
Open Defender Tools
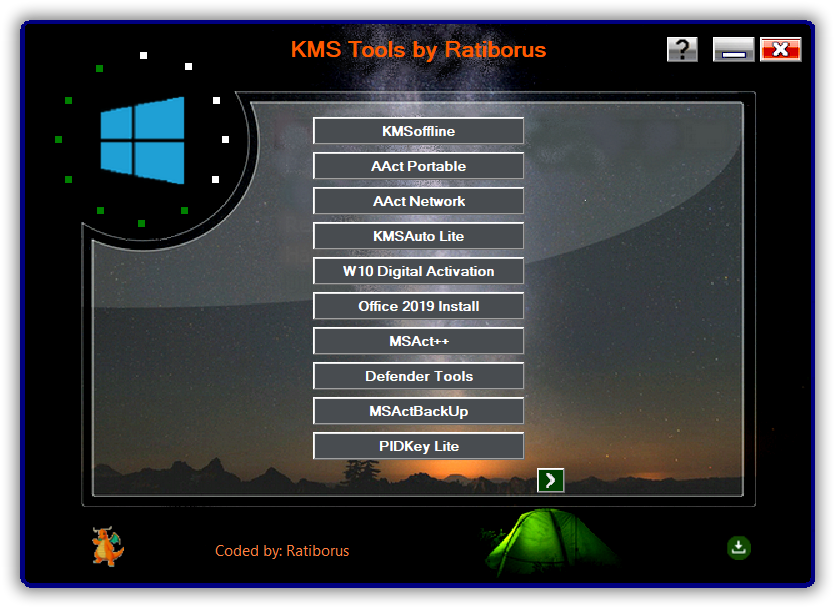pyautogui.click(x=418, y=376)
